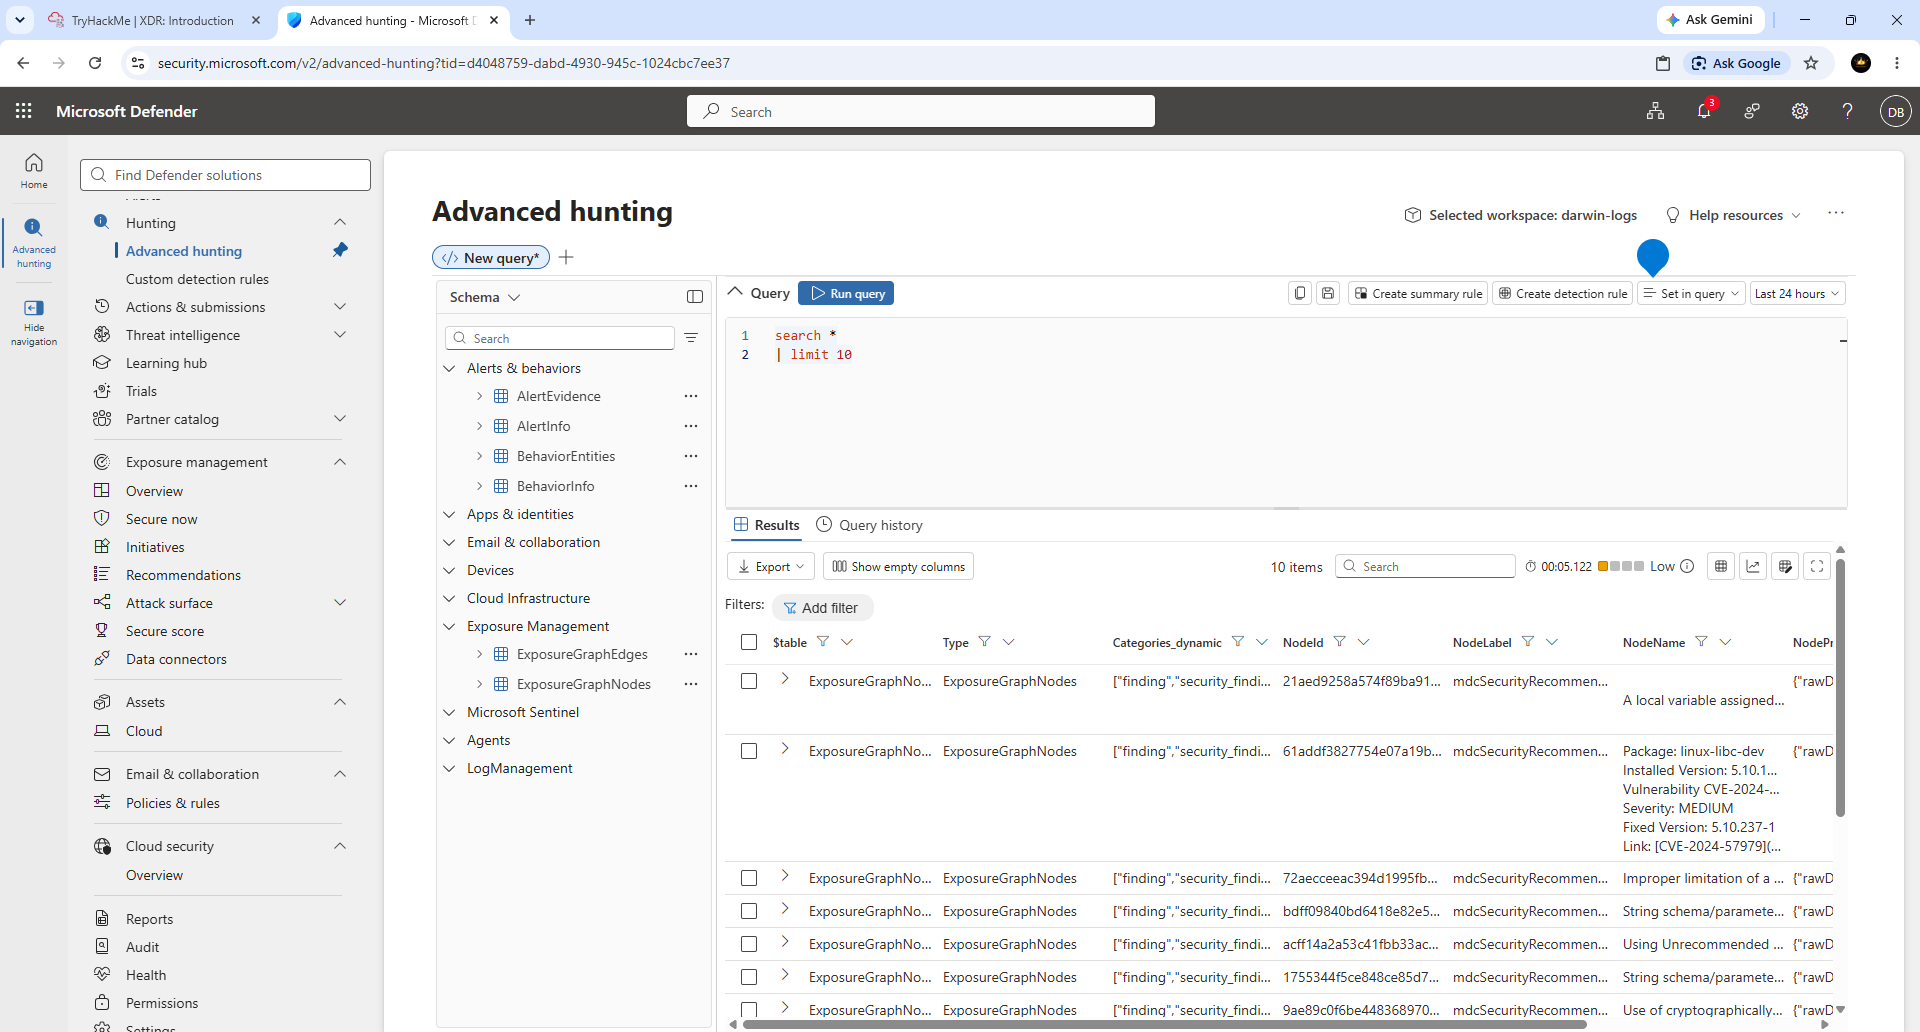This screenshot has width=1920, height=1032.
Task: Save the query with the floppy disk icon
Action: pyautogui.click(x=1328, y=293)
